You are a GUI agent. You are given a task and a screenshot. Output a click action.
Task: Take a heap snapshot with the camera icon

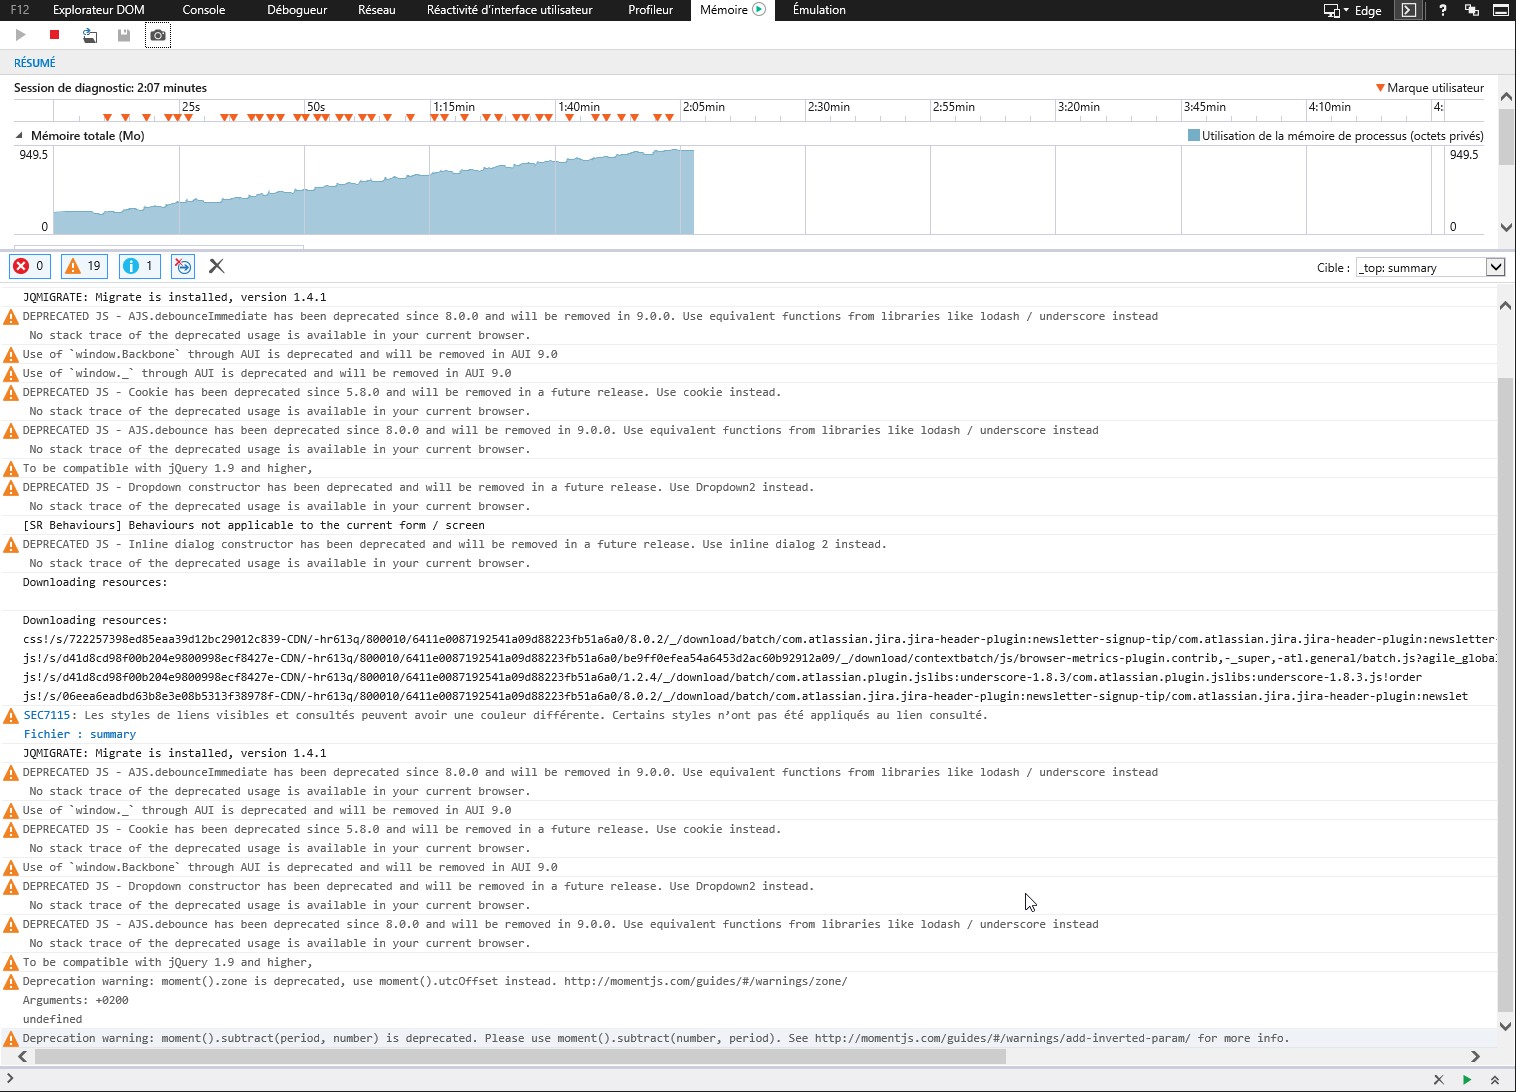click(x=158, y=35)
